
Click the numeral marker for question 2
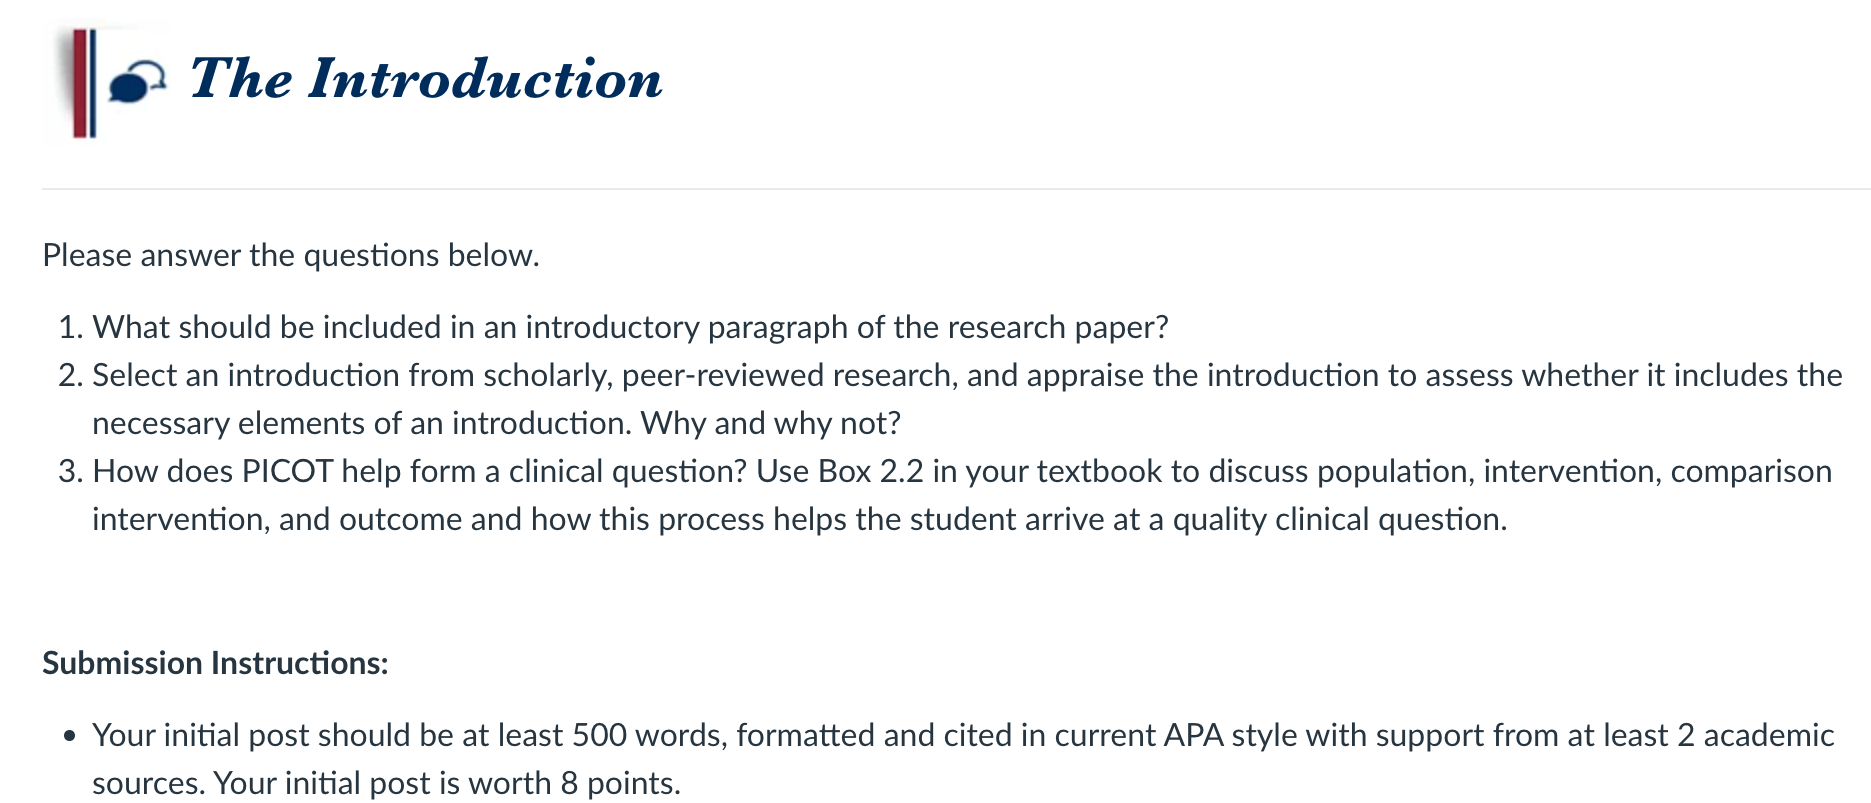click(70, 375)
